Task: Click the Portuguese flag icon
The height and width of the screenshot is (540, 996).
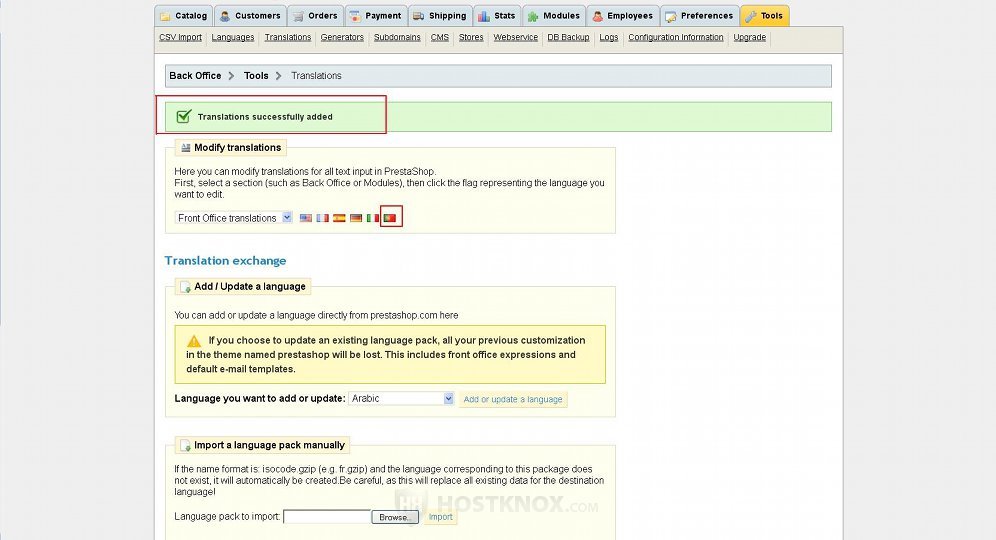Action: (390, 218)
